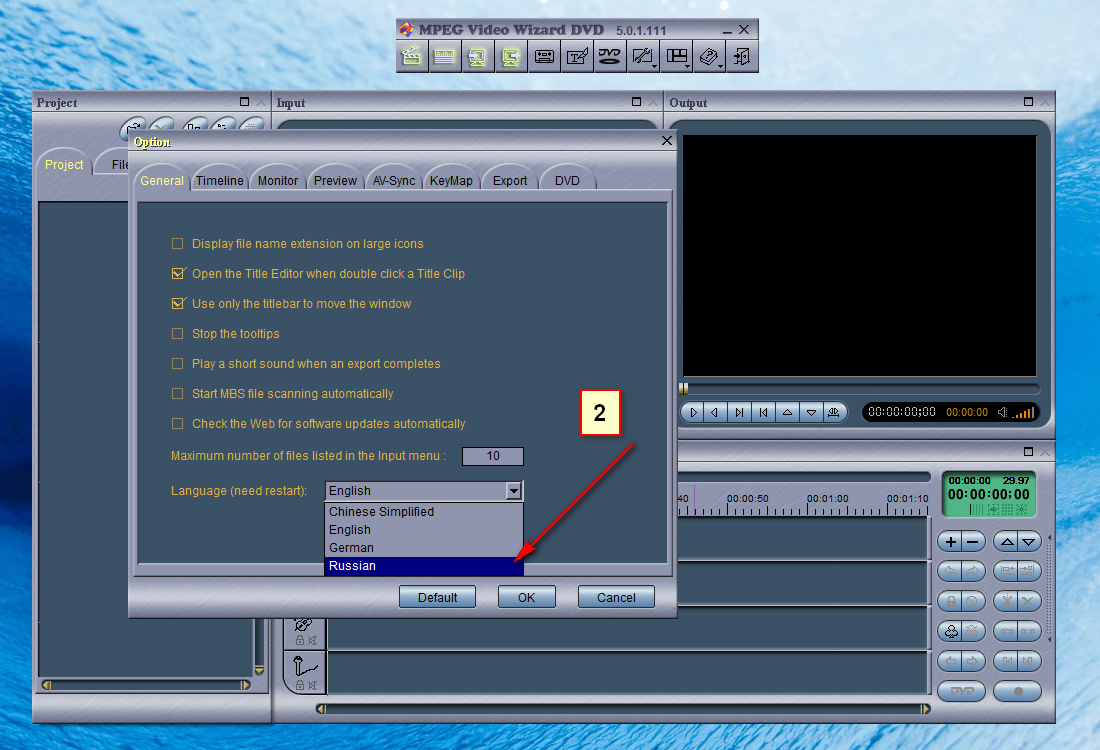The width and height of the screenshot is (1100, 750).
Task: Click the timeline bottom horizontal scrollbar
Action: coord(623,709)
